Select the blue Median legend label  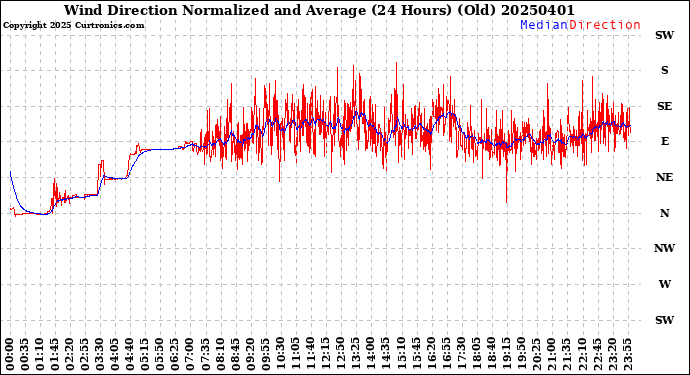point(544,25)
